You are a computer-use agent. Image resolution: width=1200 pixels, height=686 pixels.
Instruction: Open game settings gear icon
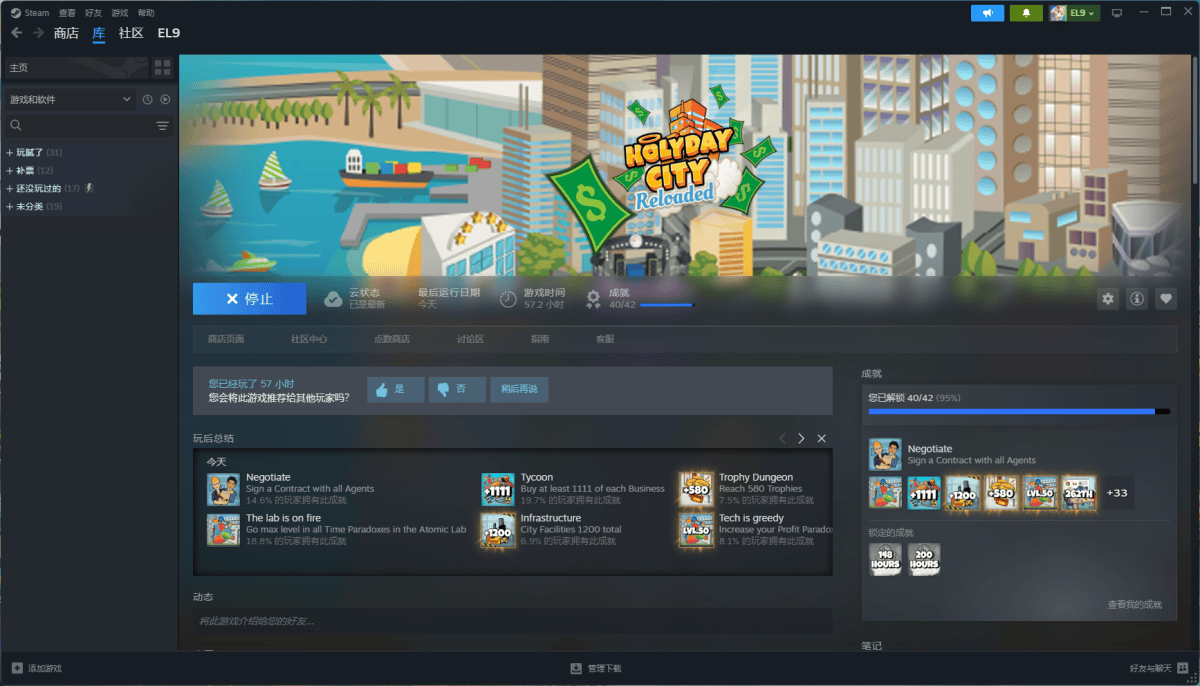[1107, 299]
